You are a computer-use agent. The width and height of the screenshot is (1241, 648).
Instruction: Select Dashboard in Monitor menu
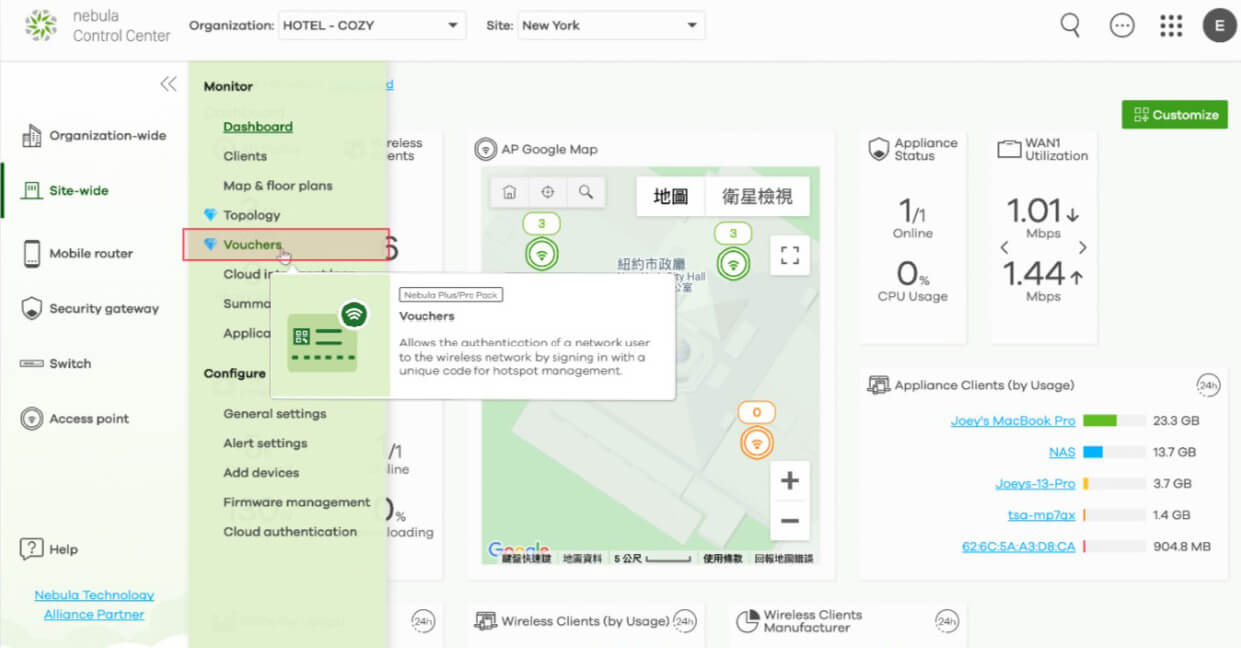tap(258, 127)
